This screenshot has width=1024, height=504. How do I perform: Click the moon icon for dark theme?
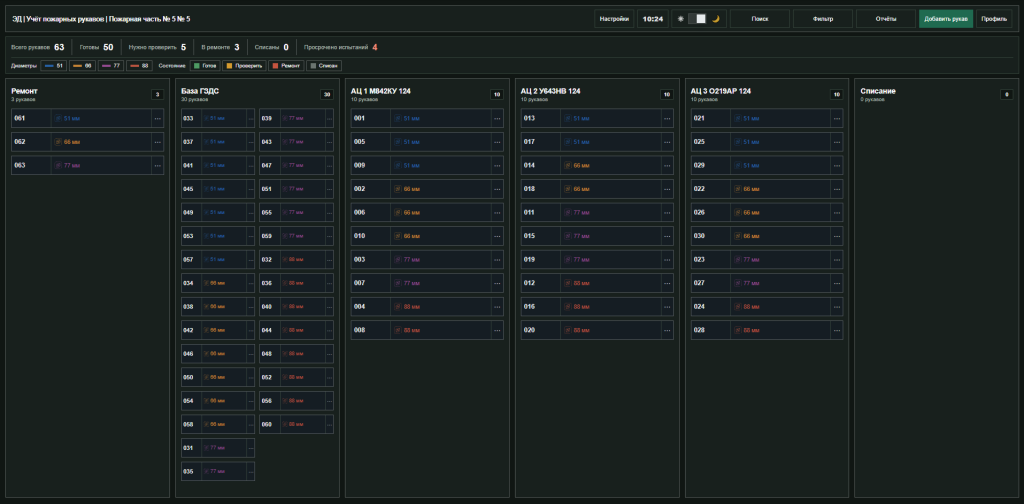716,19
